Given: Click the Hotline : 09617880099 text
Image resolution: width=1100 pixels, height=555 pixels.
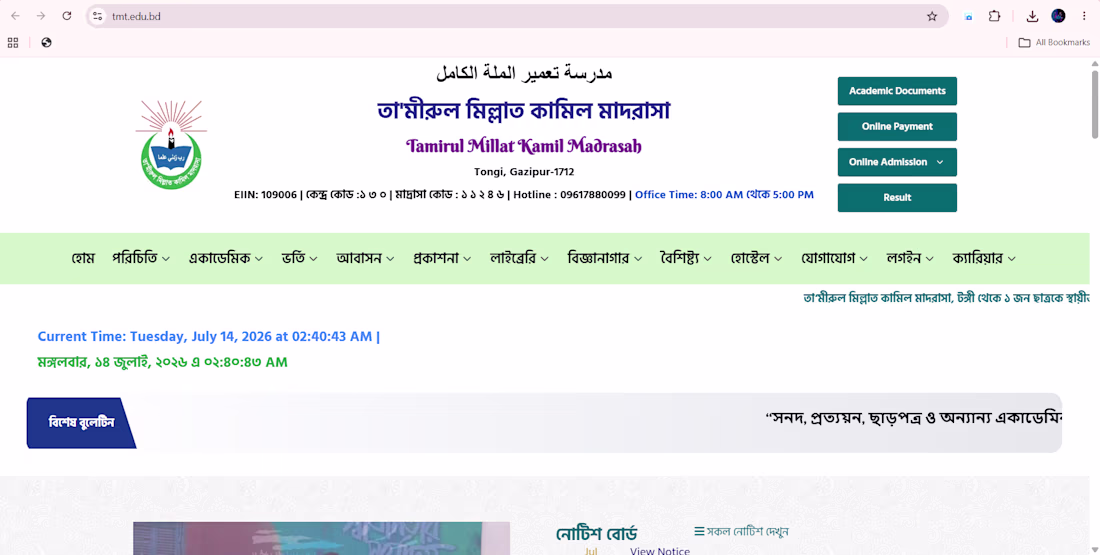Looking at the screenshot, I should [569, 194].
